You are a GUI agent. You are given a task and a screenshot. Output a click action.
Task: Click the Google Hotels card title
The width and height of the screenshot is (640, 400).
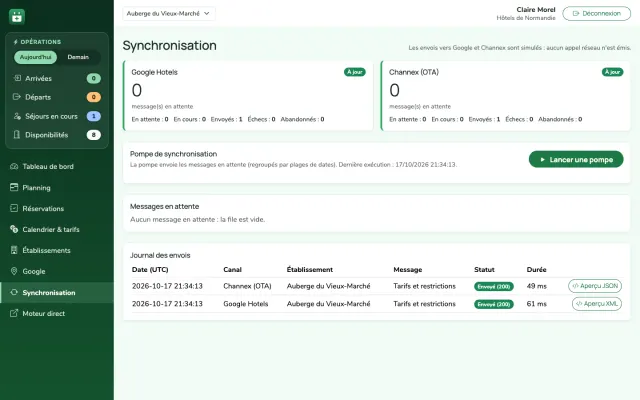(154, 72)
